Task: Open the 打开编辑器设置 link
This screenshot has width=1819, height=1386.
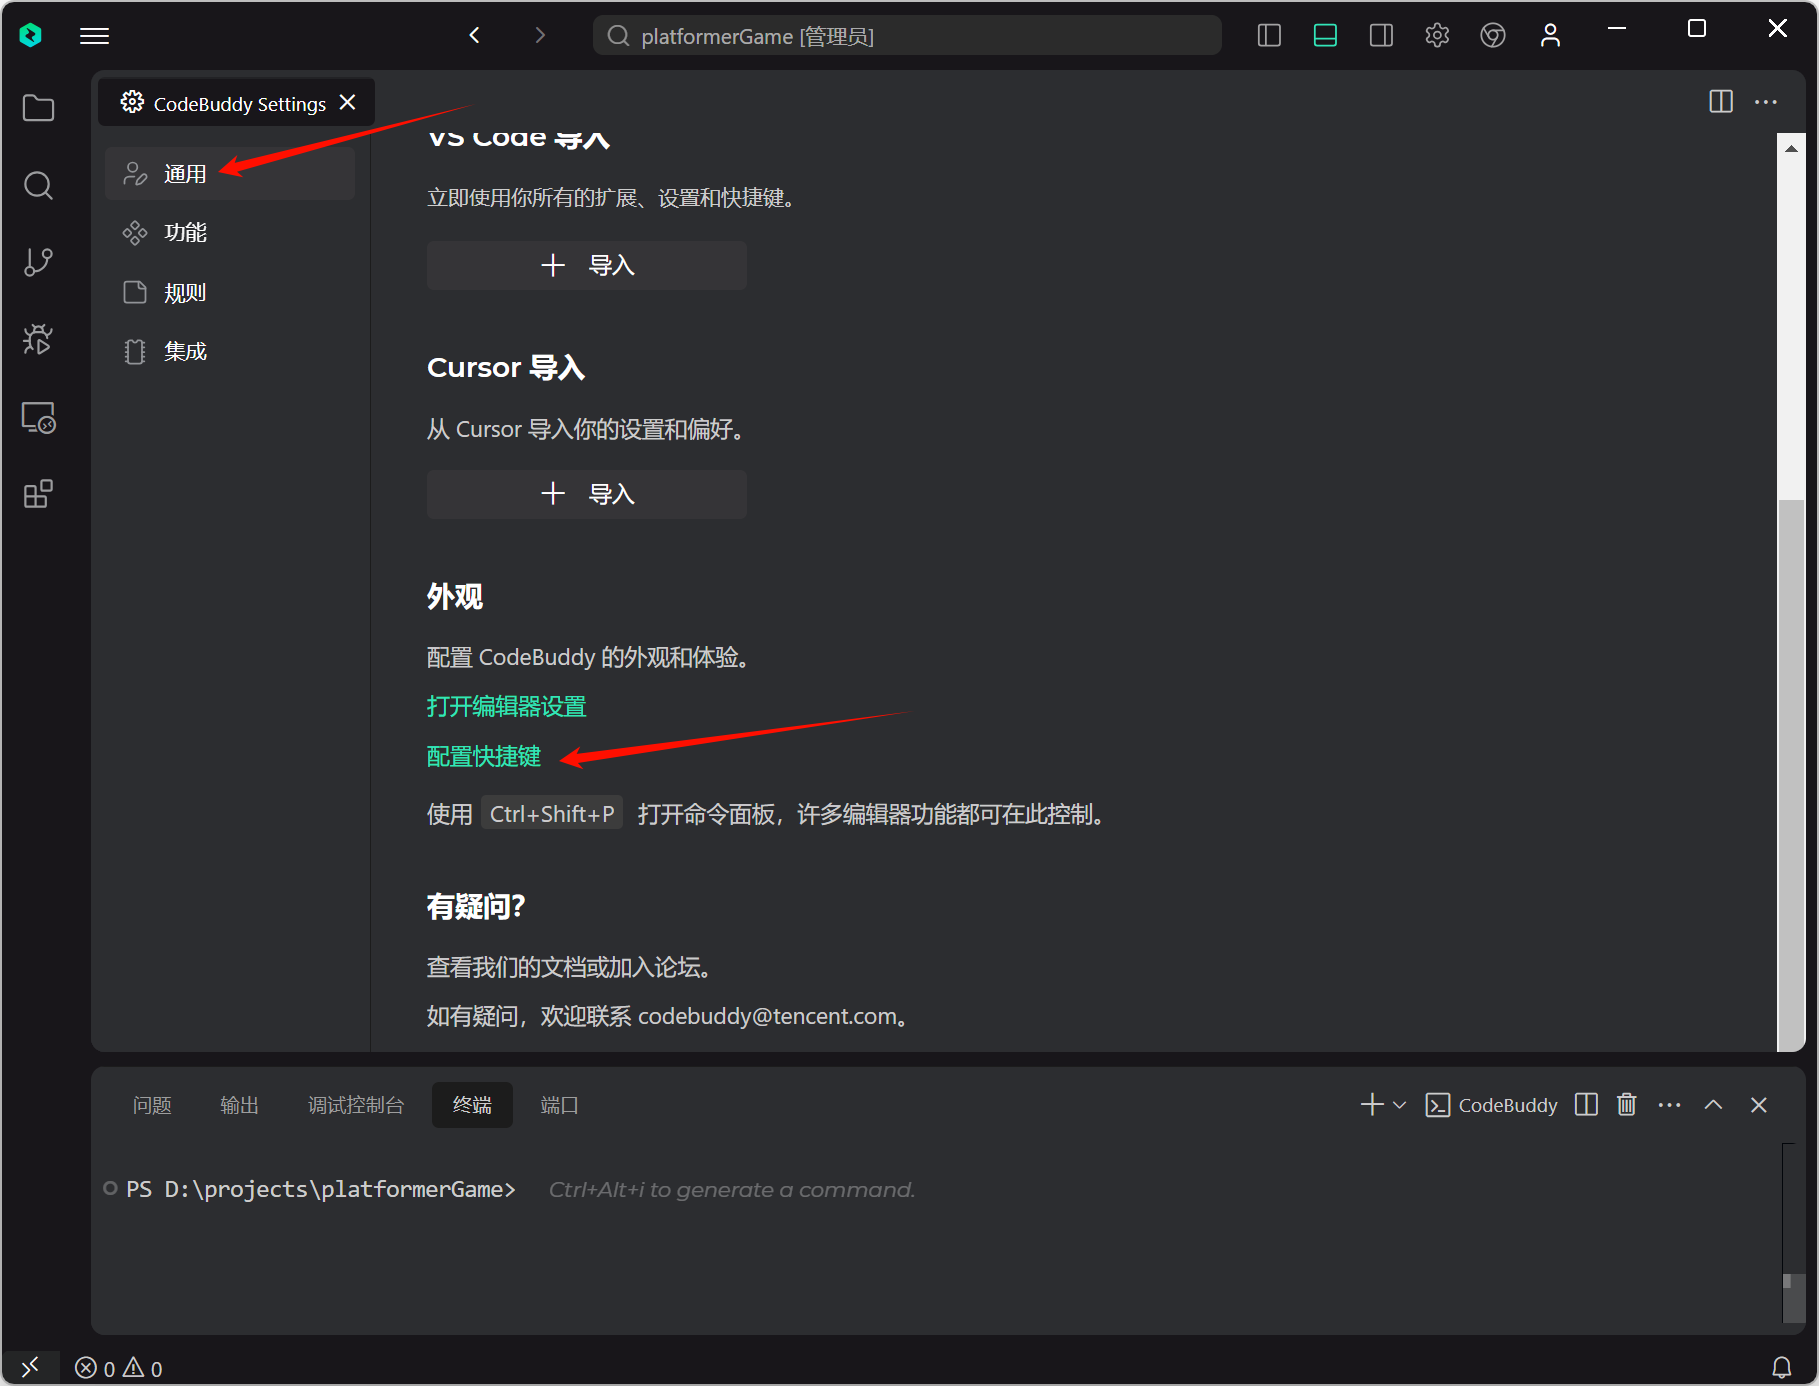Action: [x=506, y=707]
